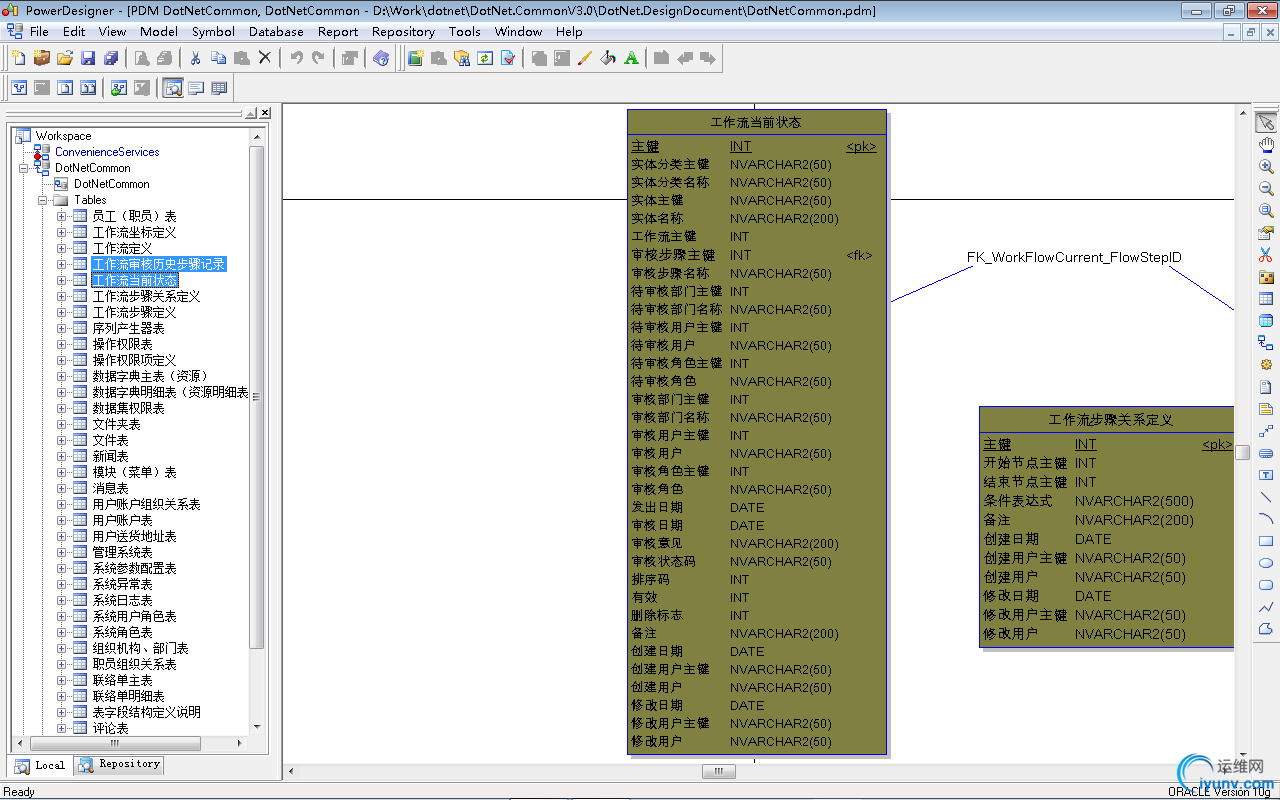
Task: Click the Save diskette toolbar icon
Action: (x=87, y=58)
